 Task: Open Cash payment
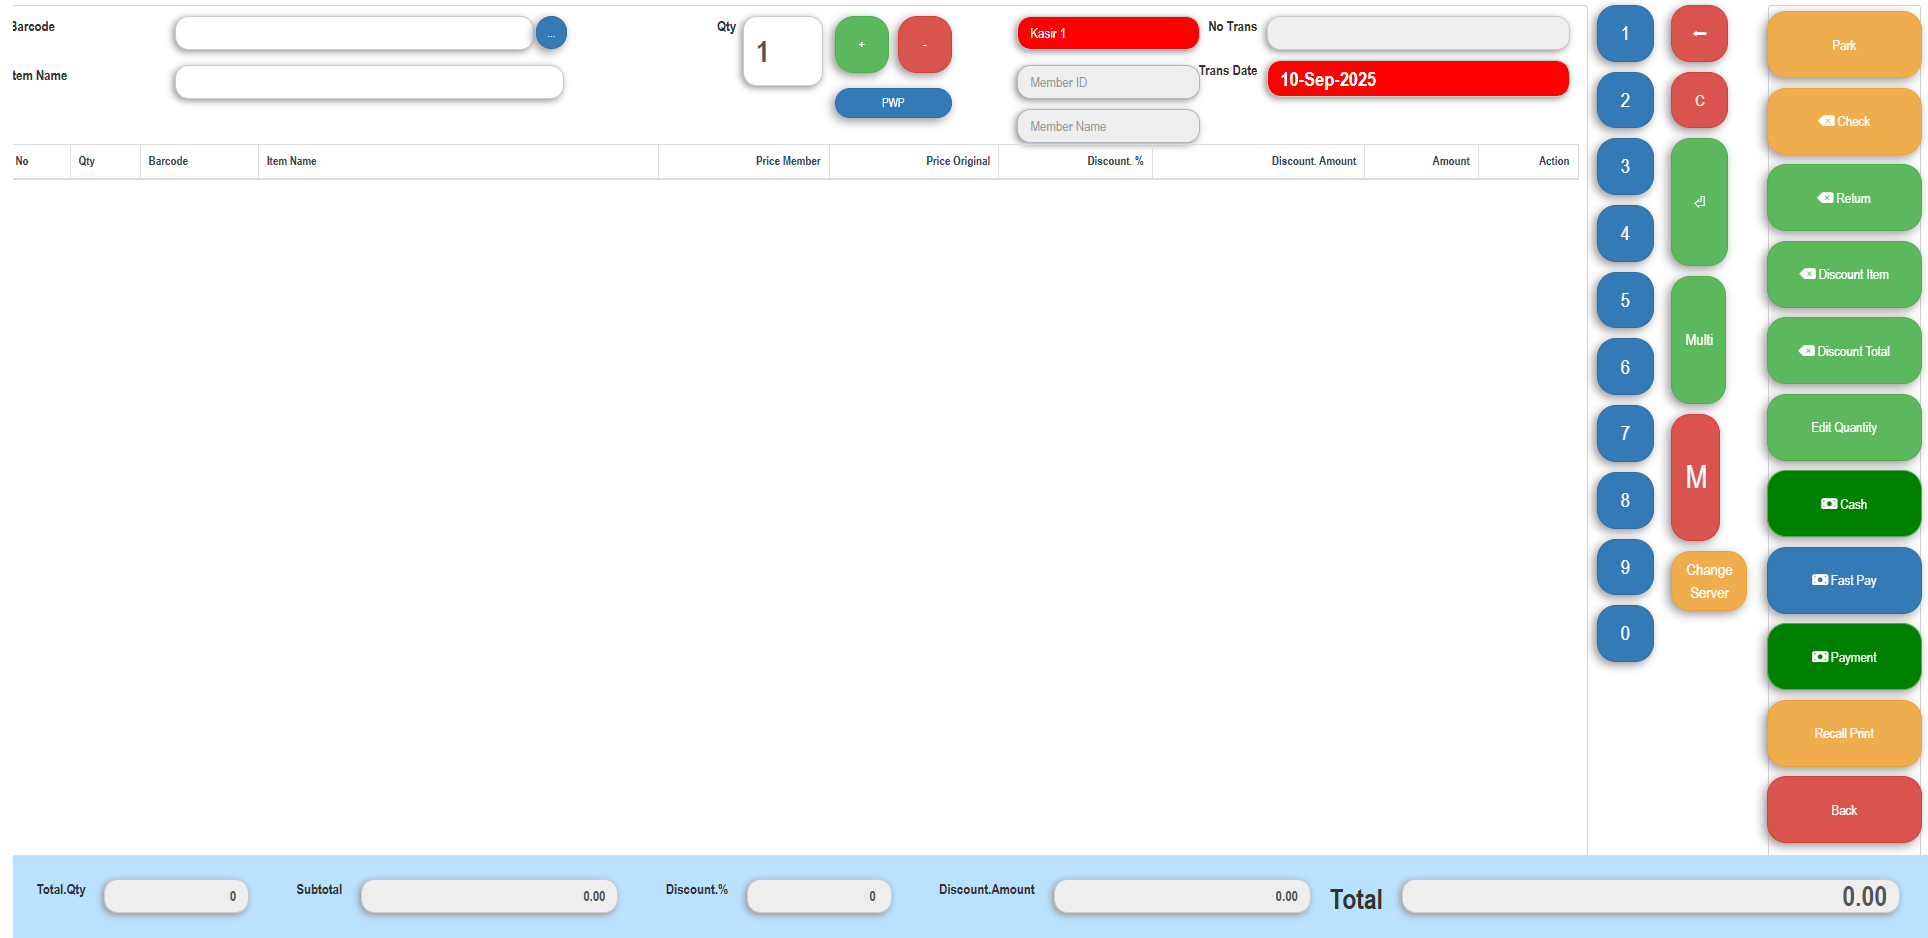pos(1843,504)
